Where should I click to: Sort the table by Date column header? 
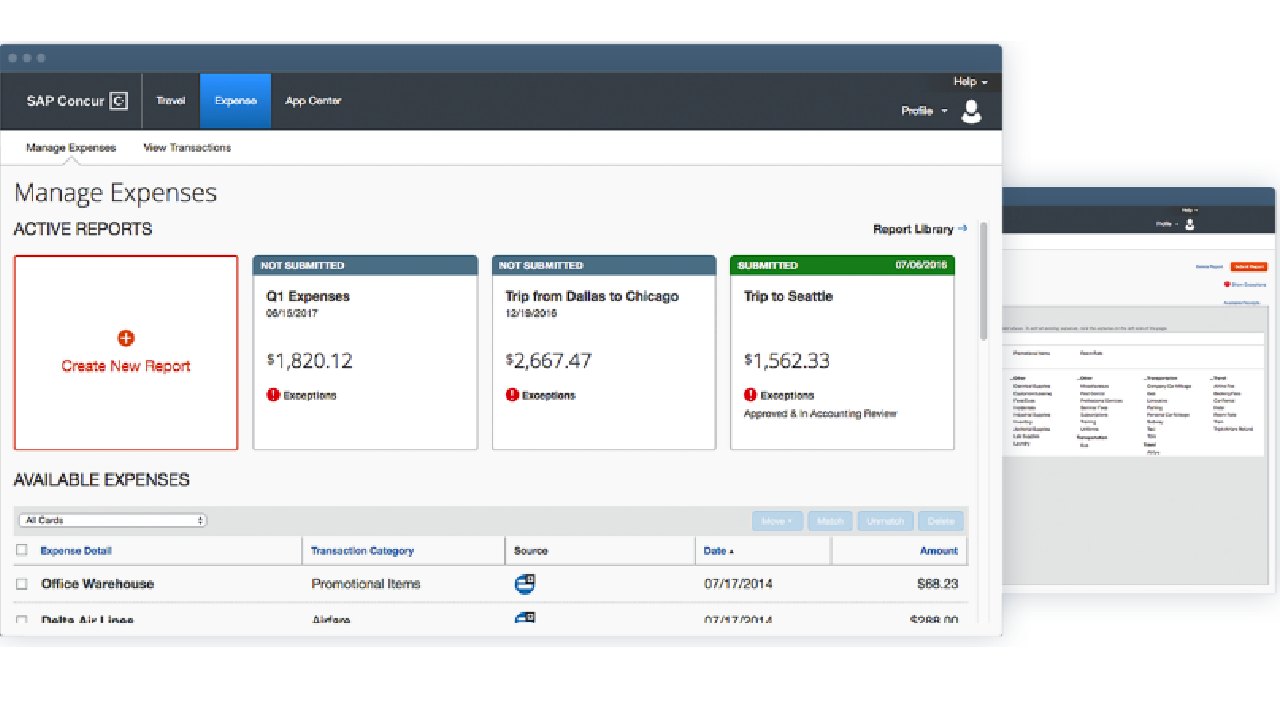[x=717, y=551]
